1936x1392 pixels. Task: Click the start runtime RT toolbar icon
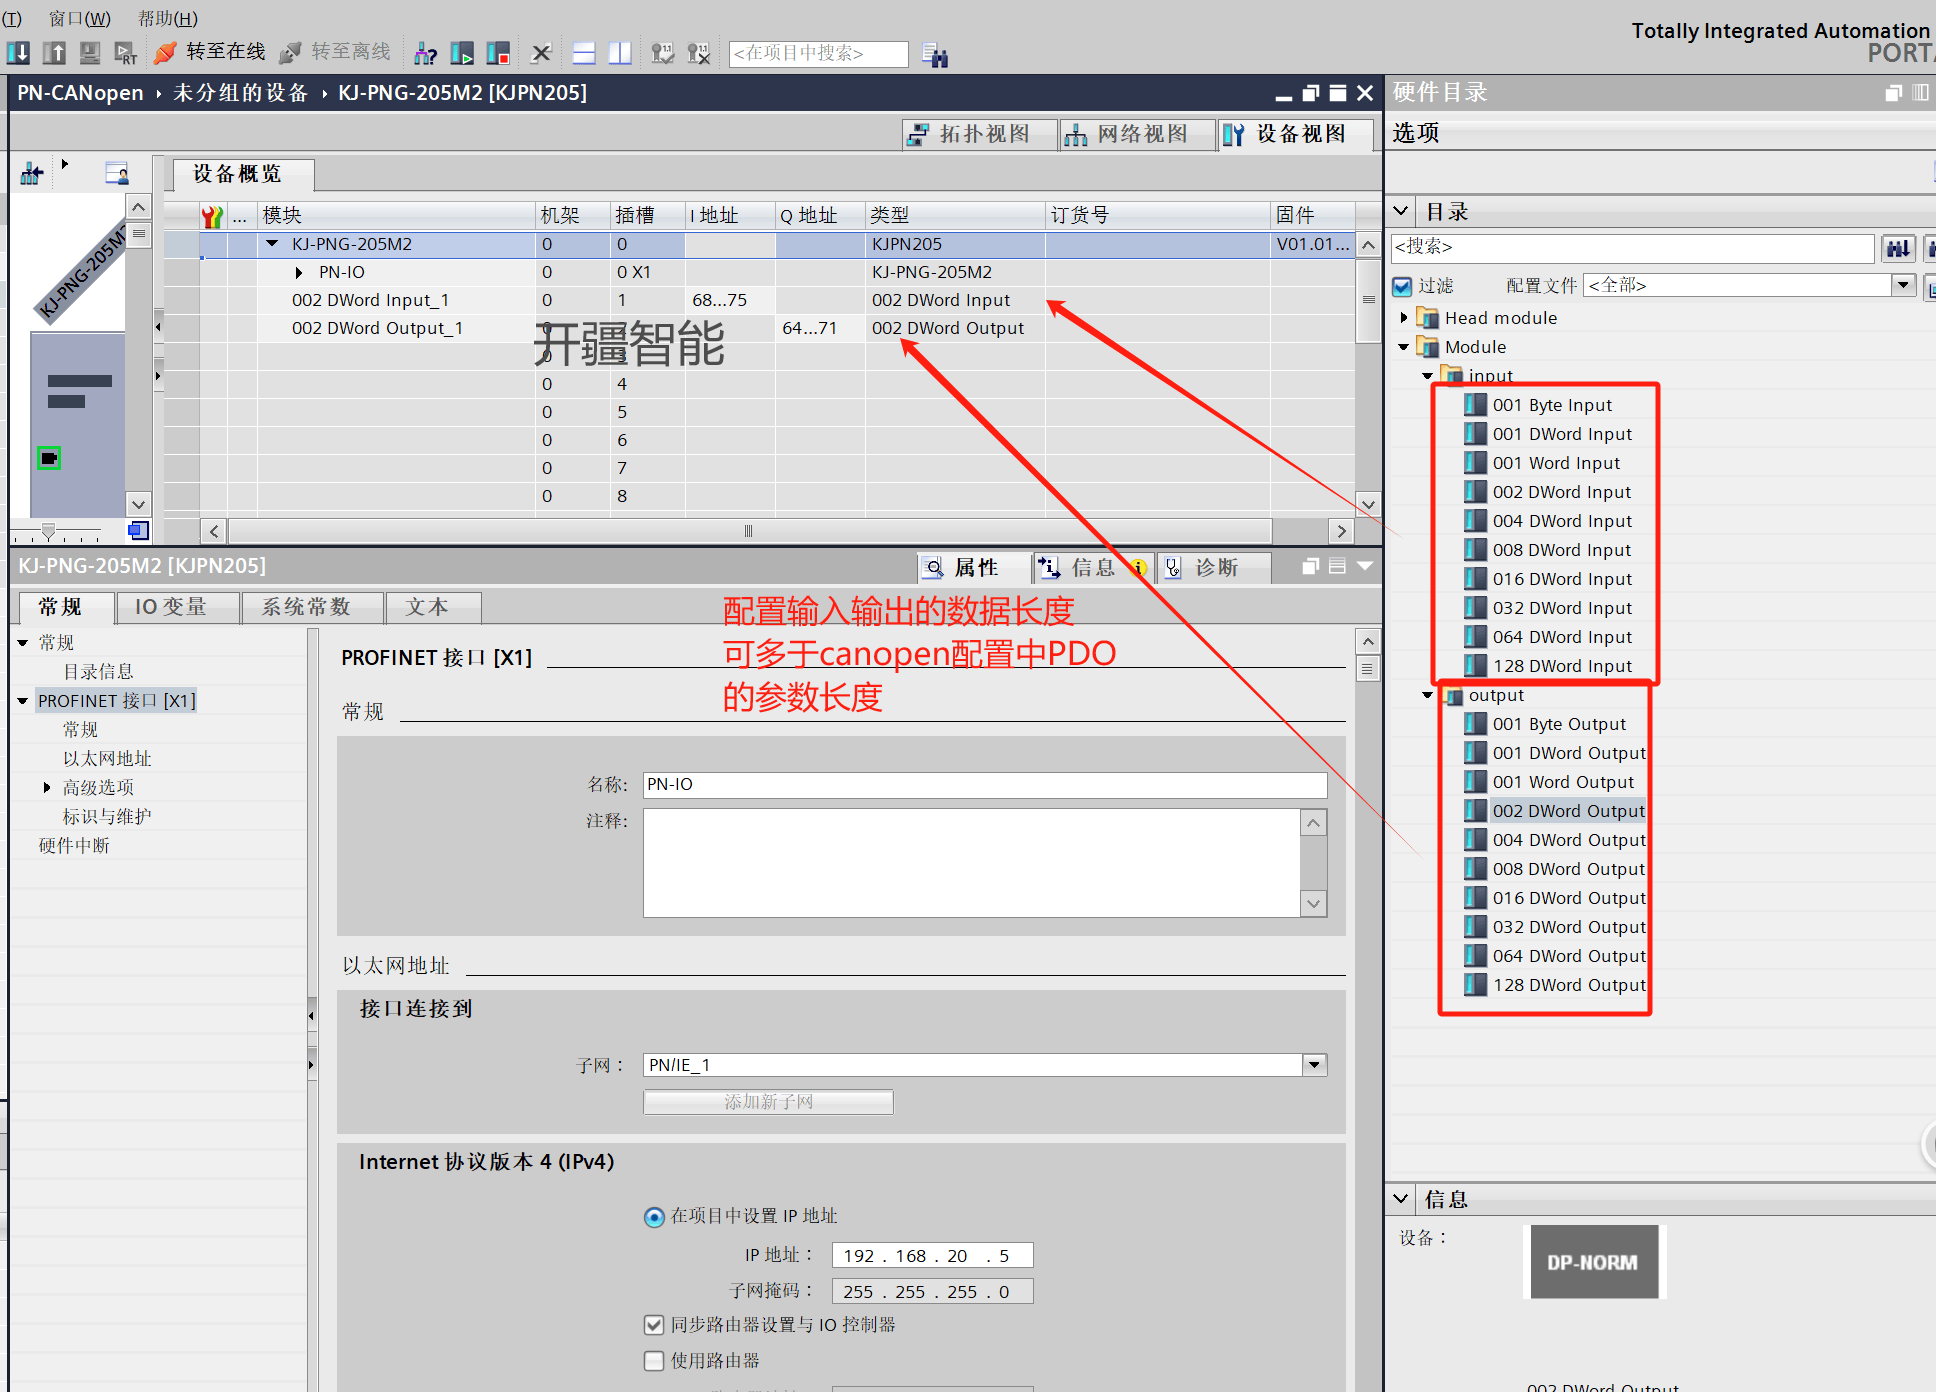coord(126,53)
